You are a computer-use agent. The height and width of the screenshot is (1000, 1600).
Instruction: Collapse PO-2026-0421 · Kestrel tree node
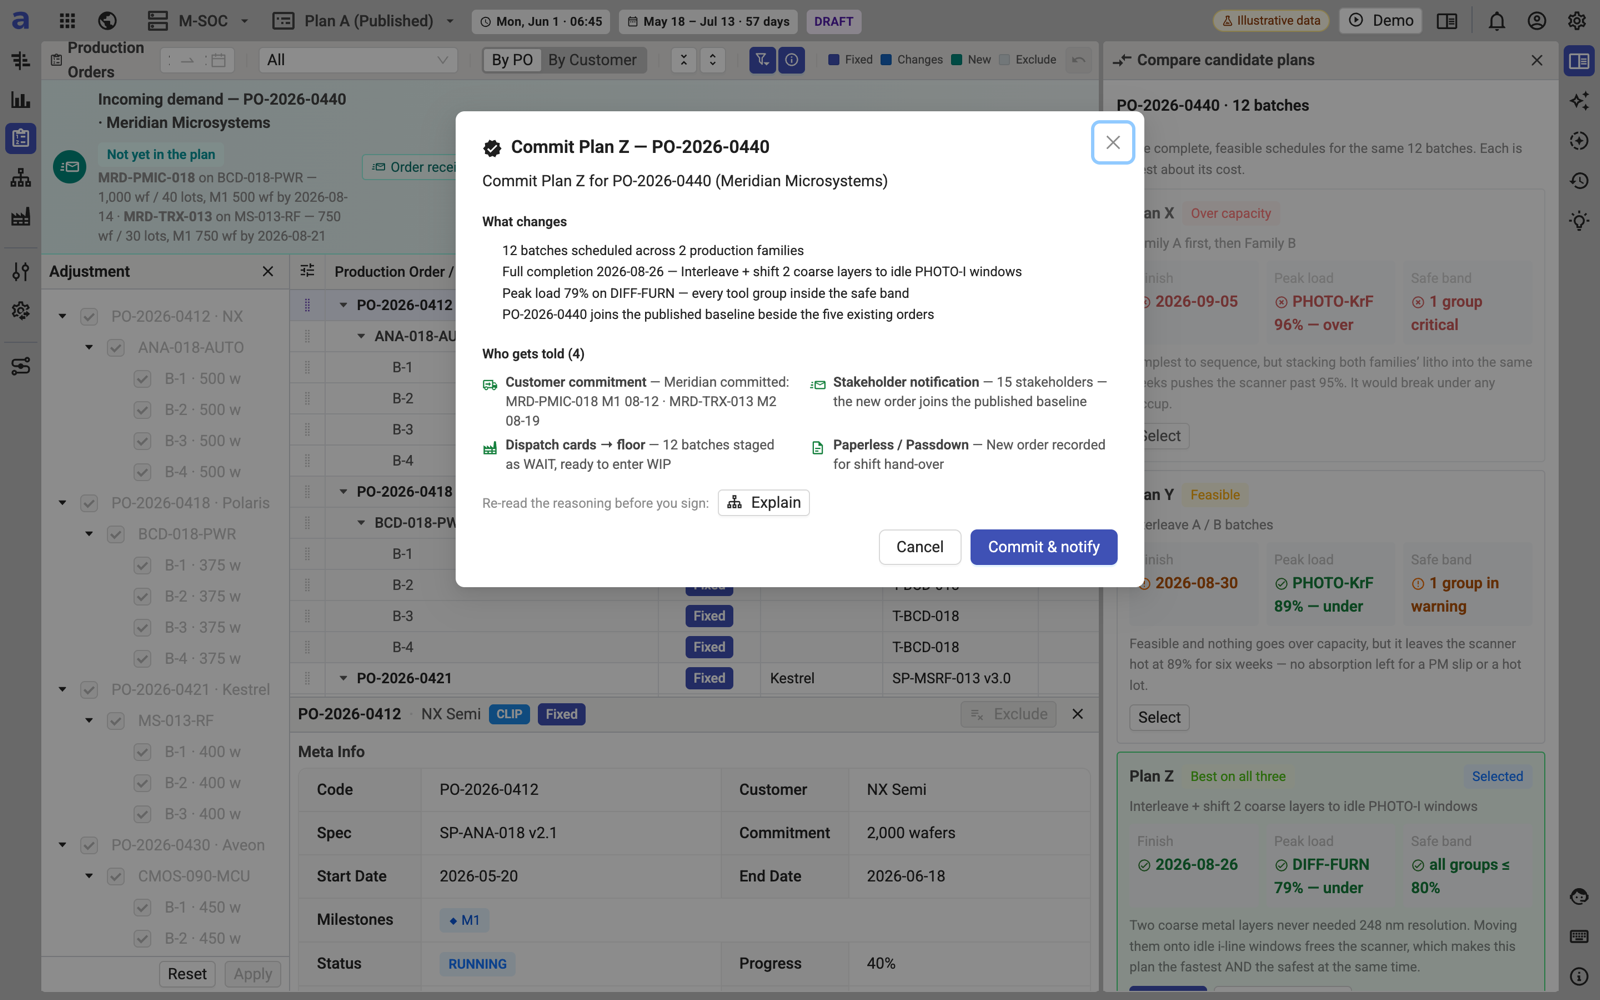(x=62, y=689)
